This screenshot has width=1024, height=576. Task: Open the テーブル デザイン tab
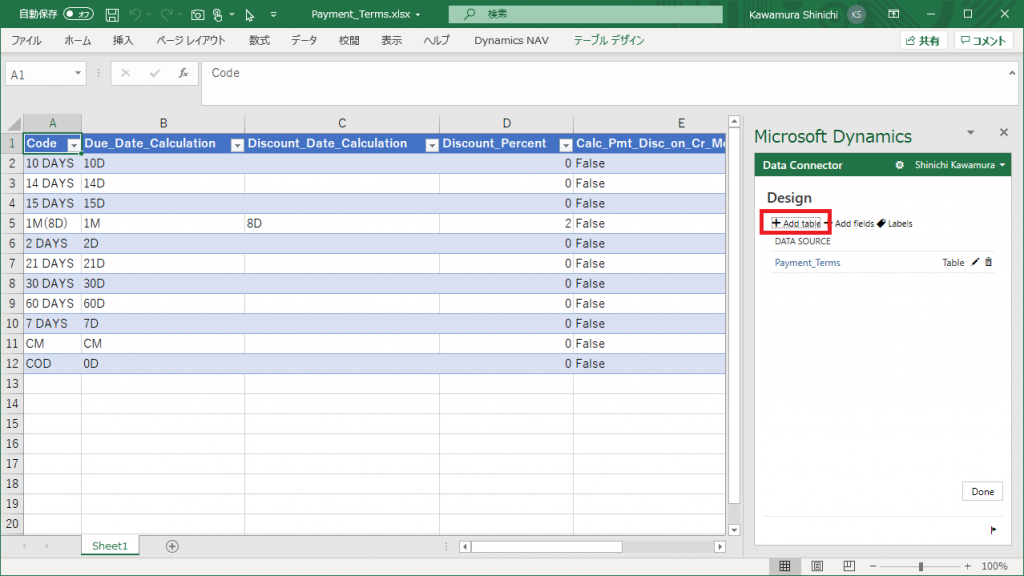[609, 40]
